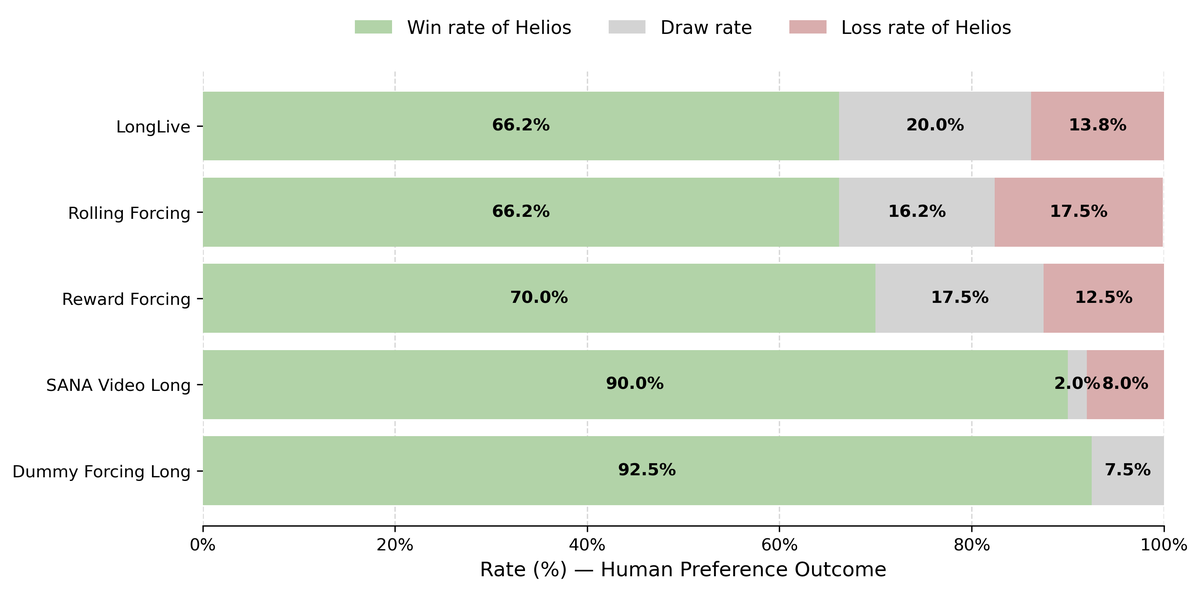Click the Rolling Forcing axis label

(129, 213)
